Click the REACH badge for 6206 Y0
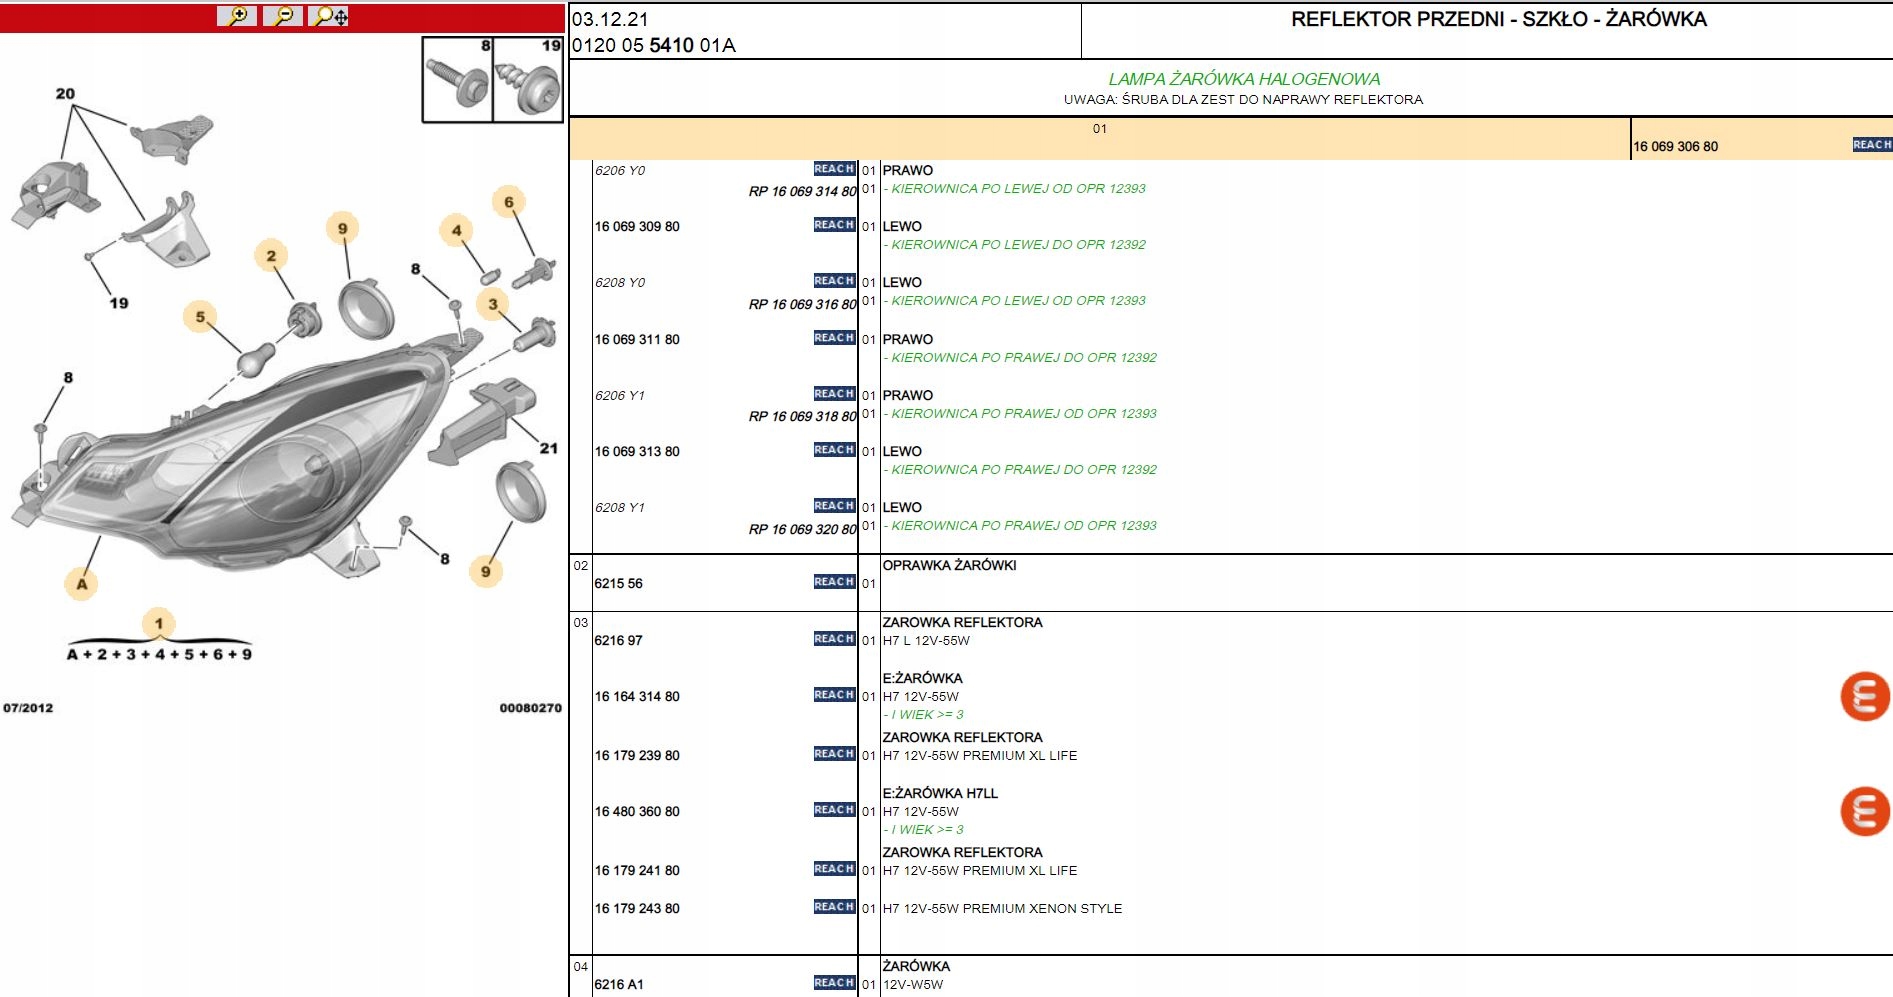 click(x=834, y=169)
